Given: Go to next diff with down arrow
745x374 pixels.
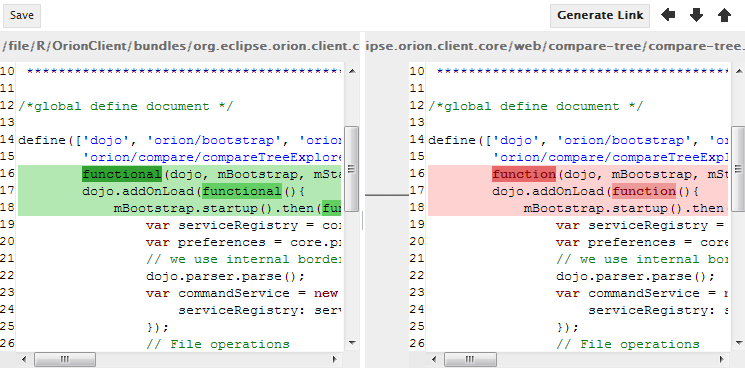Looking at the screenshot, I should [696, 15].
